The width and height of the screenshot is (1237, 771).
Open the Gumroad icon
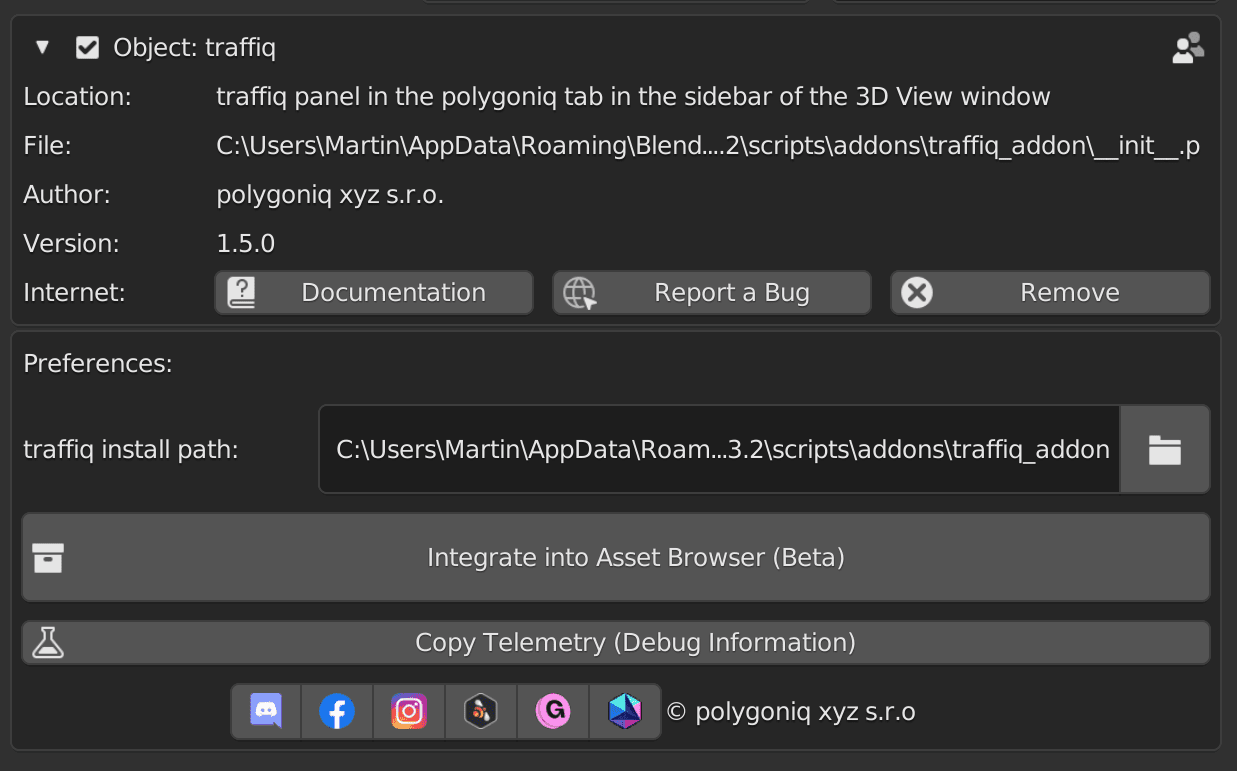tap(552, 711)
